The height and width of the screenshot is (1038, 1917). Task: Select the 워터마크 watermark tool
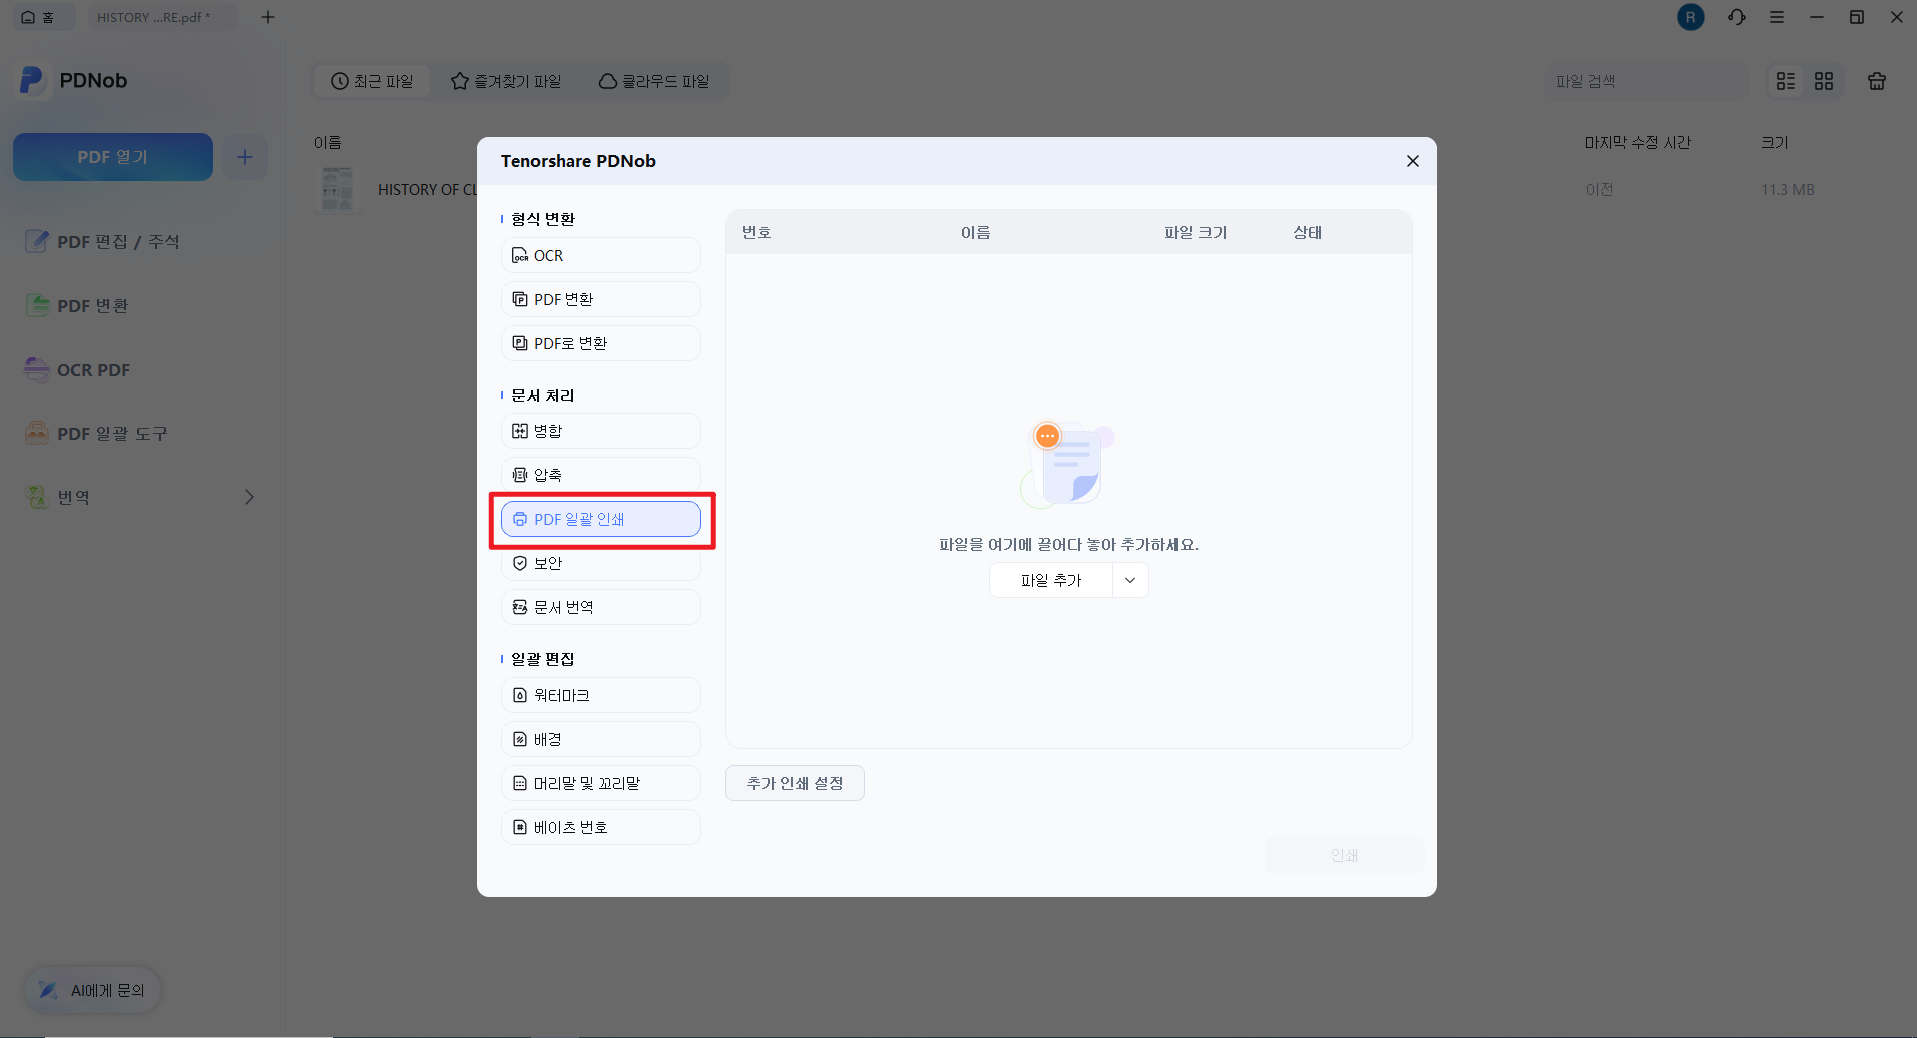tap(600, 695)
